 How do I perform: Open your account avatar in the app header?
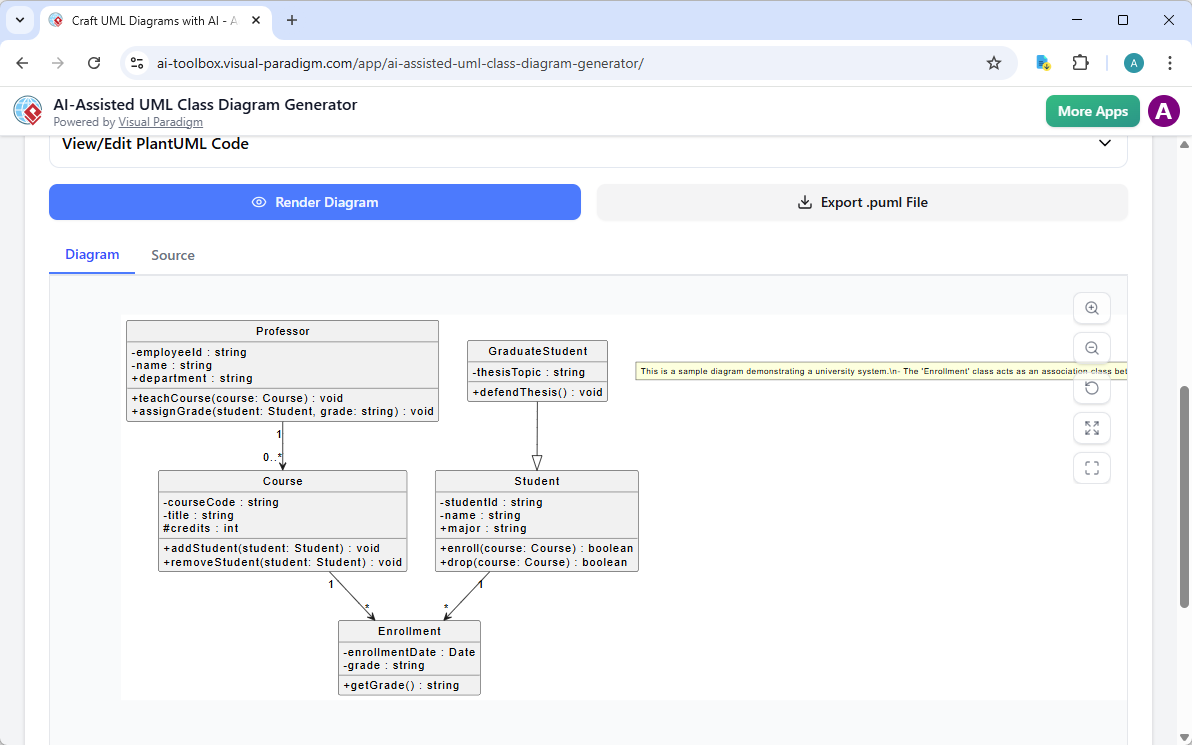(x=1163, y=111)
